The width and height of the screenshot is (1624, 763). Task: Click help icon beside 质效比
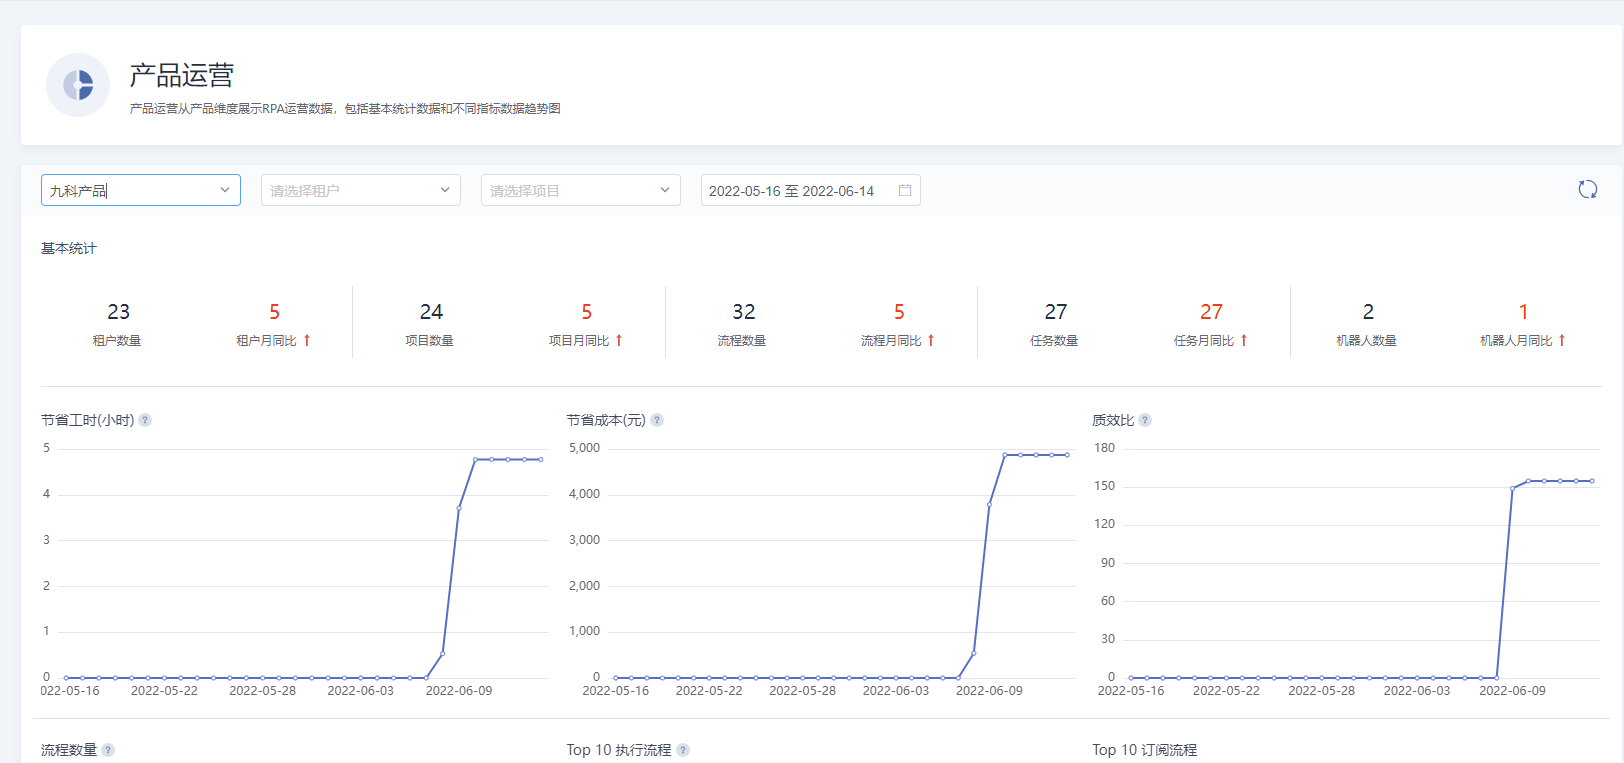tap(1145, 420)
